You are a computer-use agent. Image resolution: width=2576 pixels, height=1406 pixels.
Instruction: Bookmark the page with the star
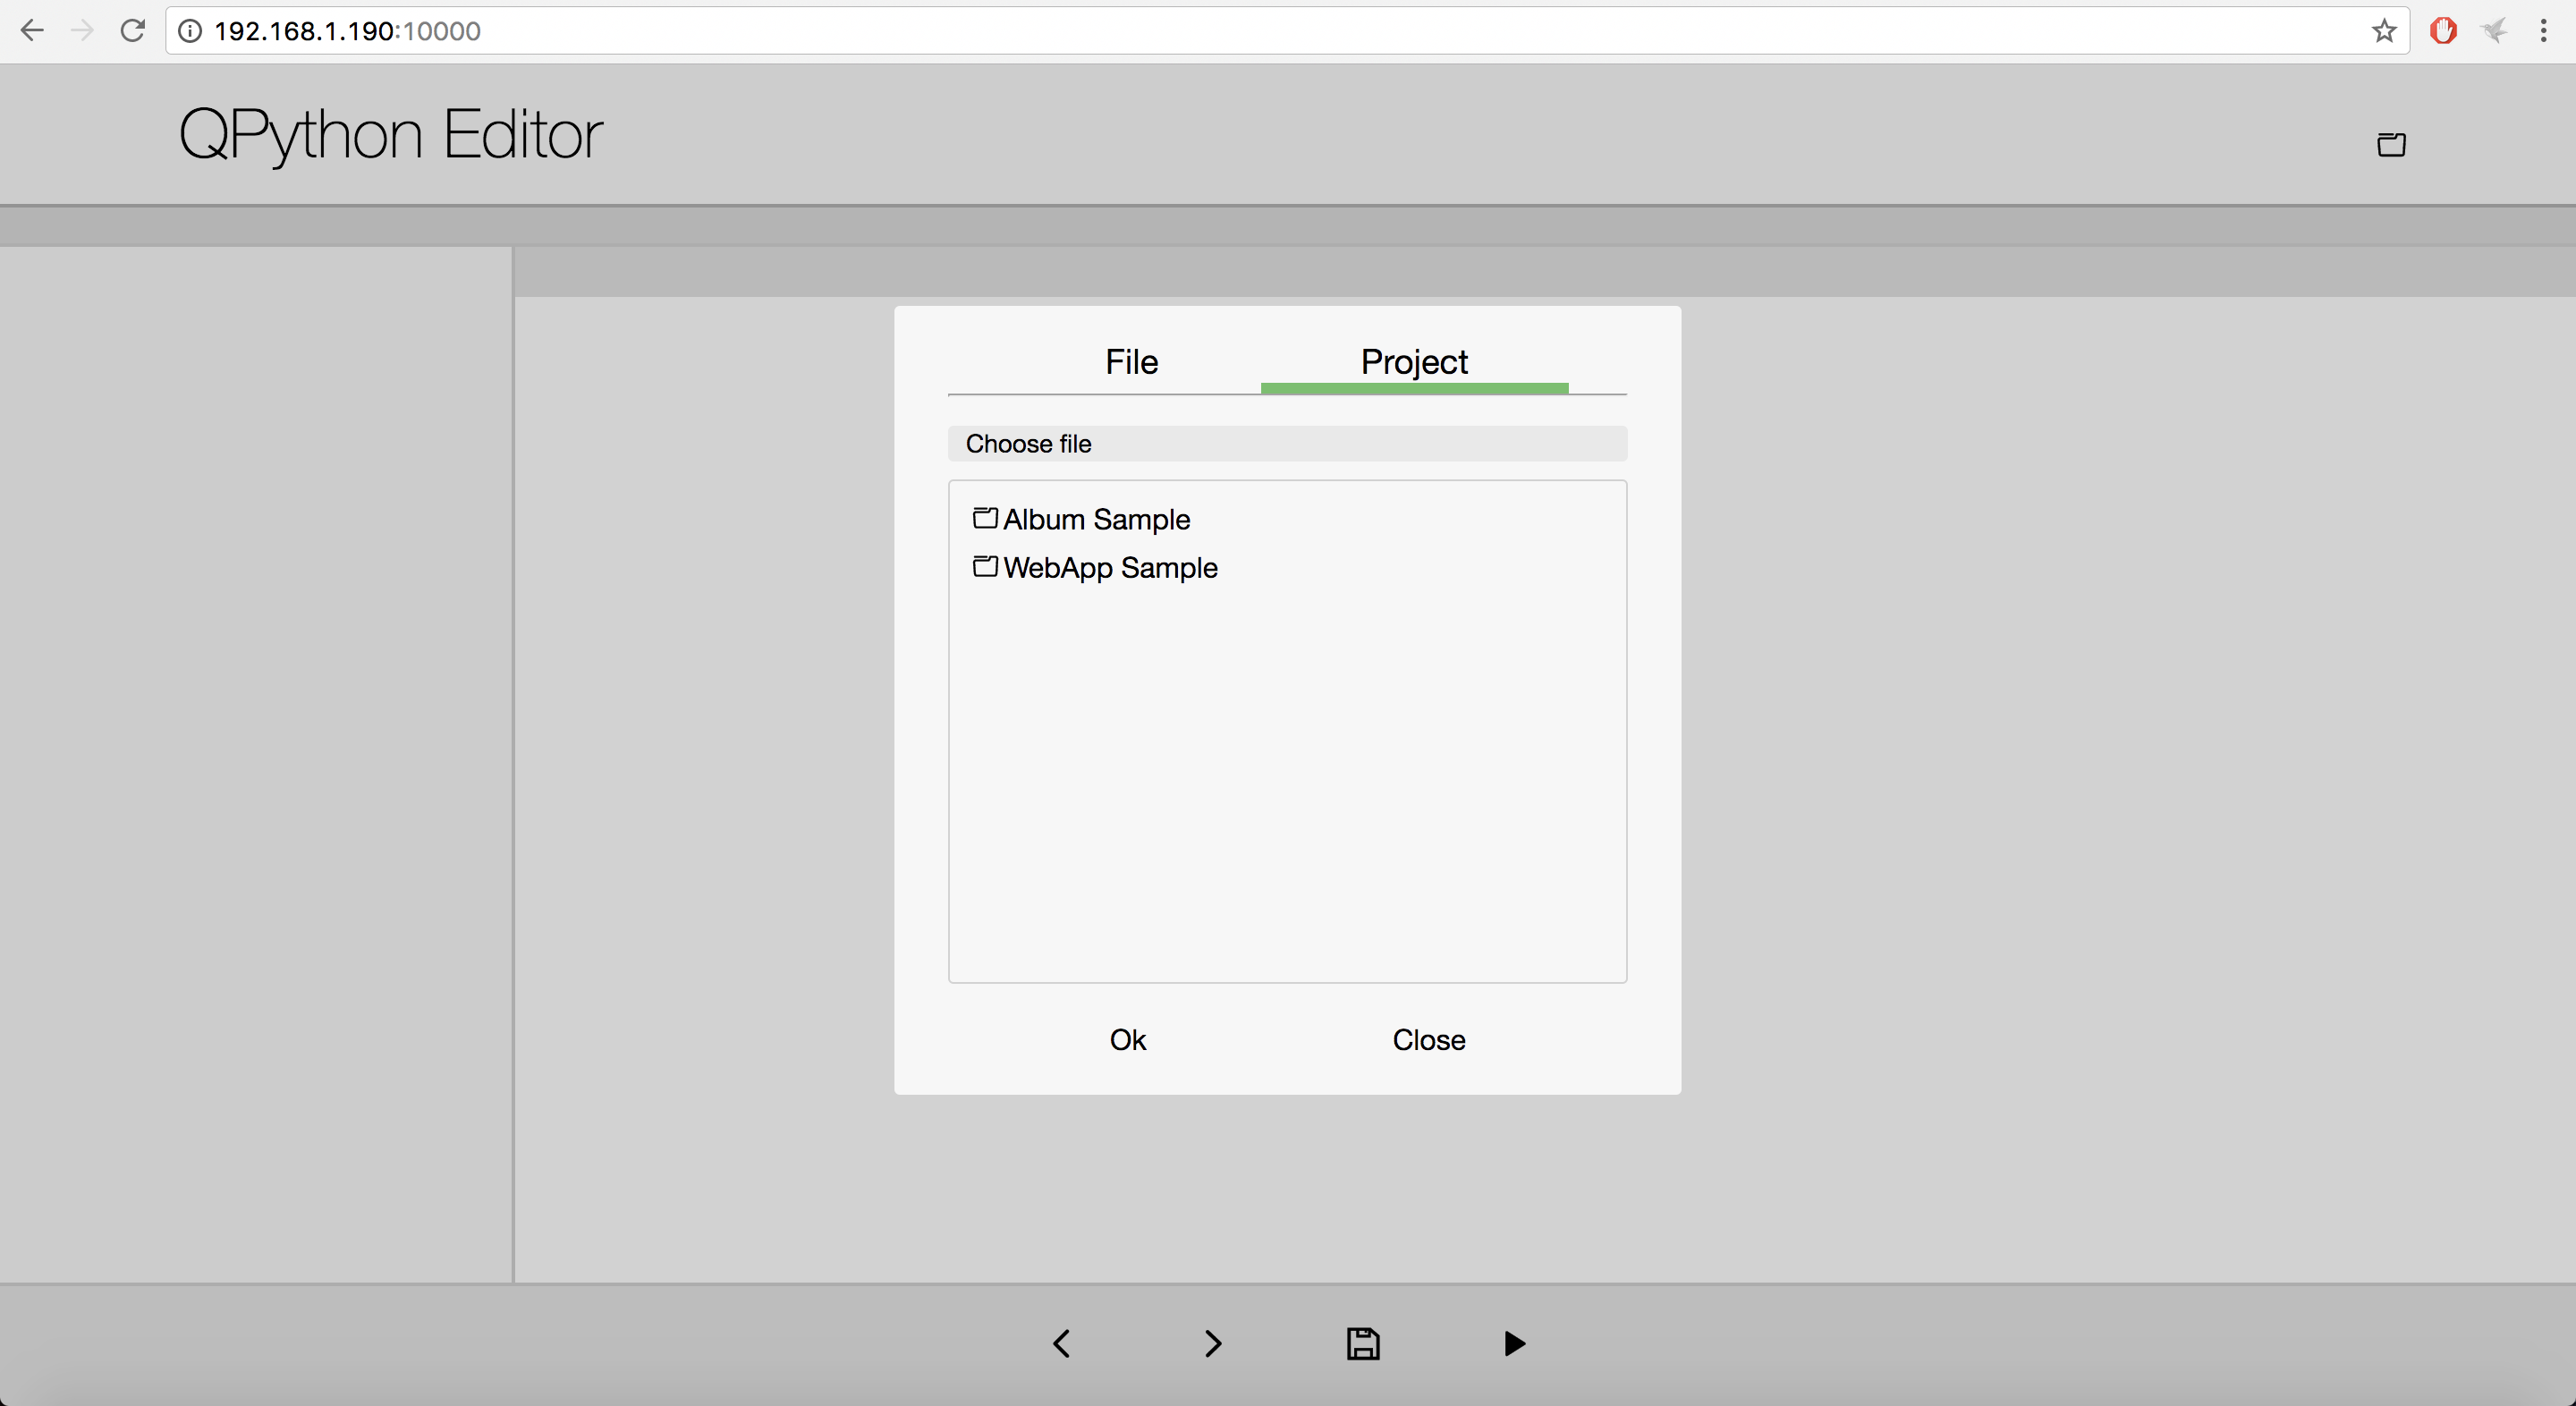coord(2384,31)
